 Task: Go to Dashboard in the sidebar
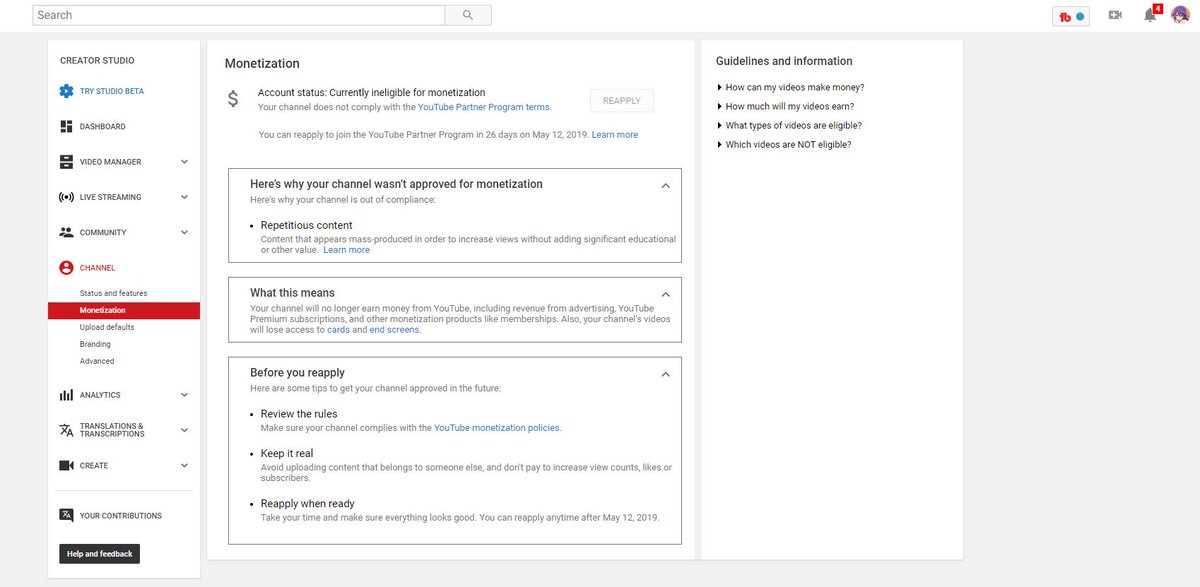[x=103, y=127]
